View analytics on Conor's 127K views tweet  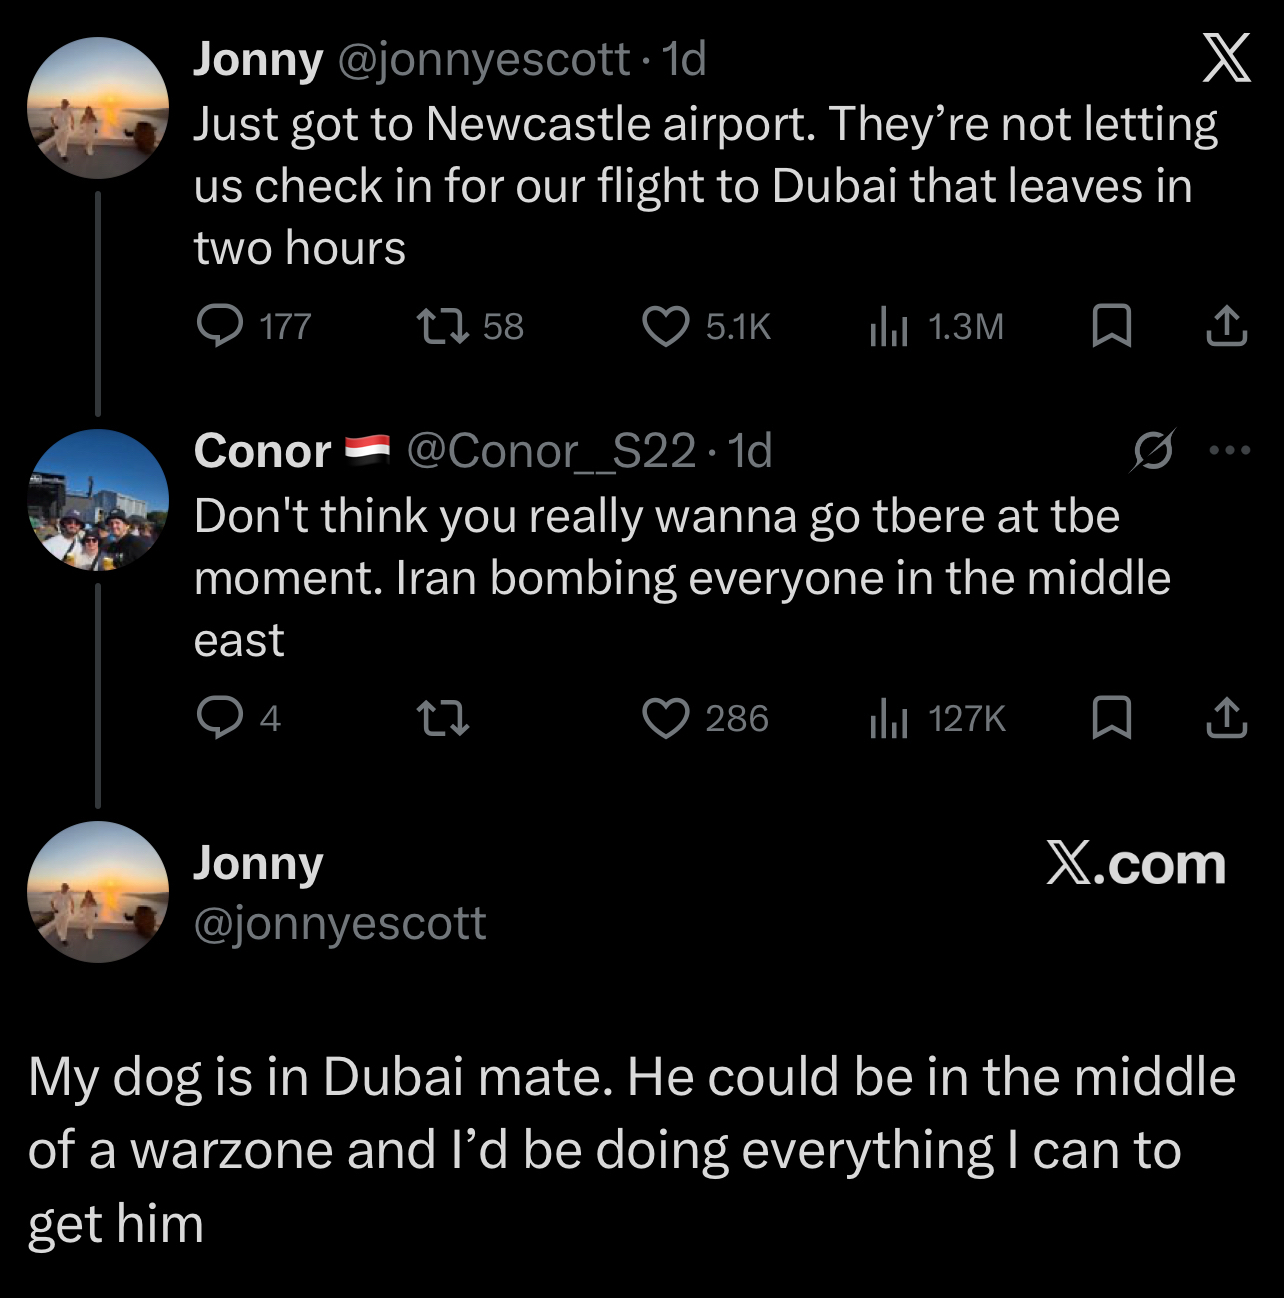pos(888,718)
